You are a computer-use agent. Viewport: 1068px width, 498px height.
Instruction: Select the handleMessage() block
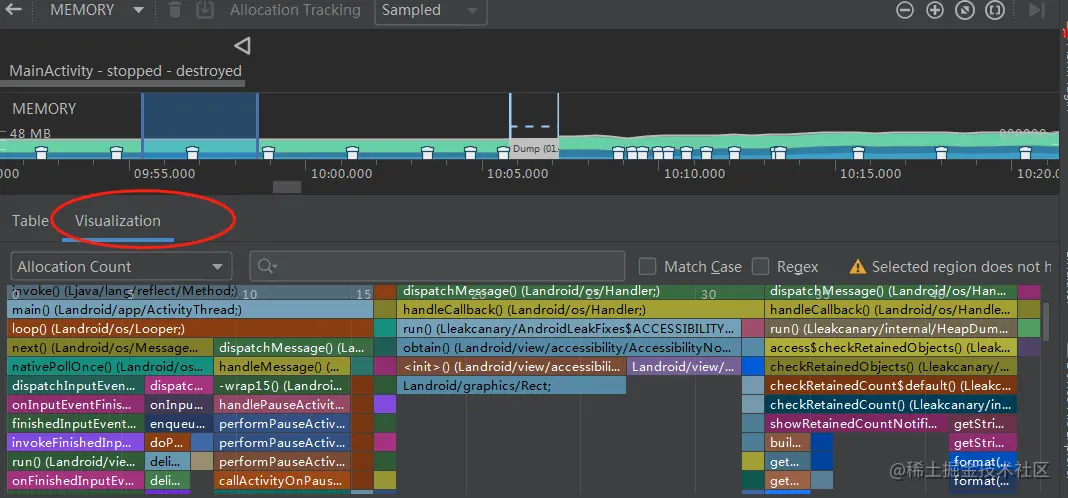[282, 367]
